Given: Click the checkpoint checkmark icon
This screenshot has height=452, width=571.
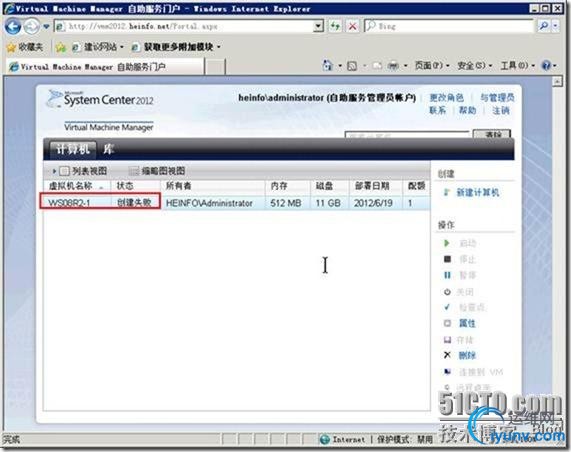Looking at the screenshot, I should point(447,307).
